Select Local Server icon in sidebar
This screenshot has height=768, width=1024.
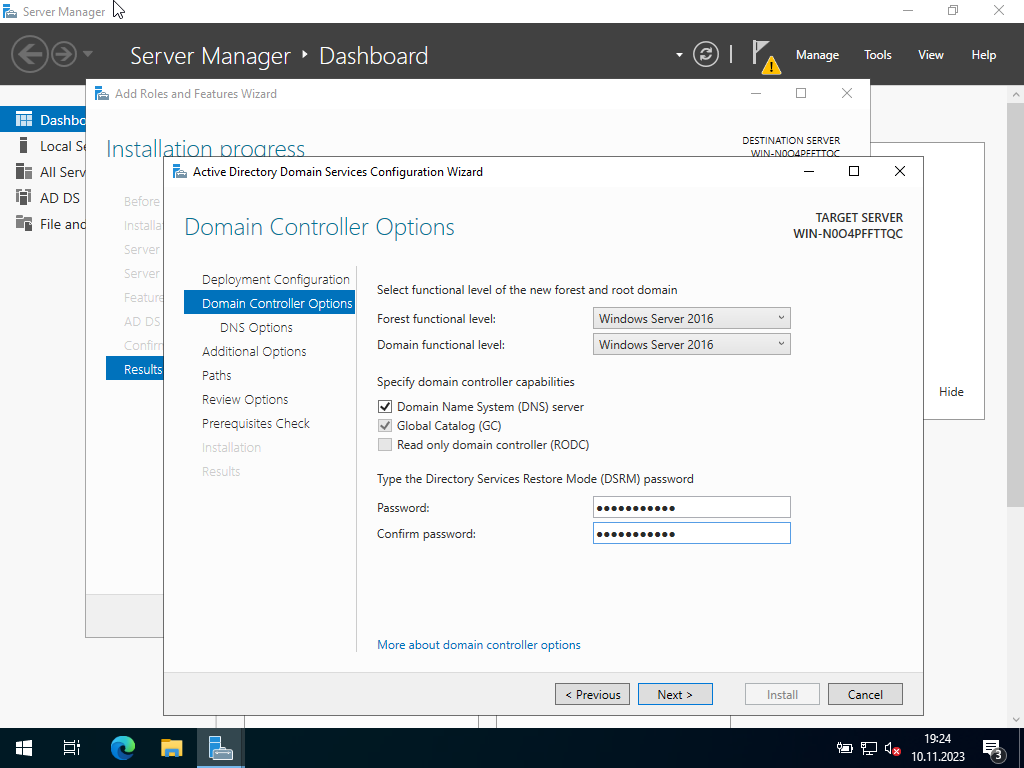coord(24,146)
